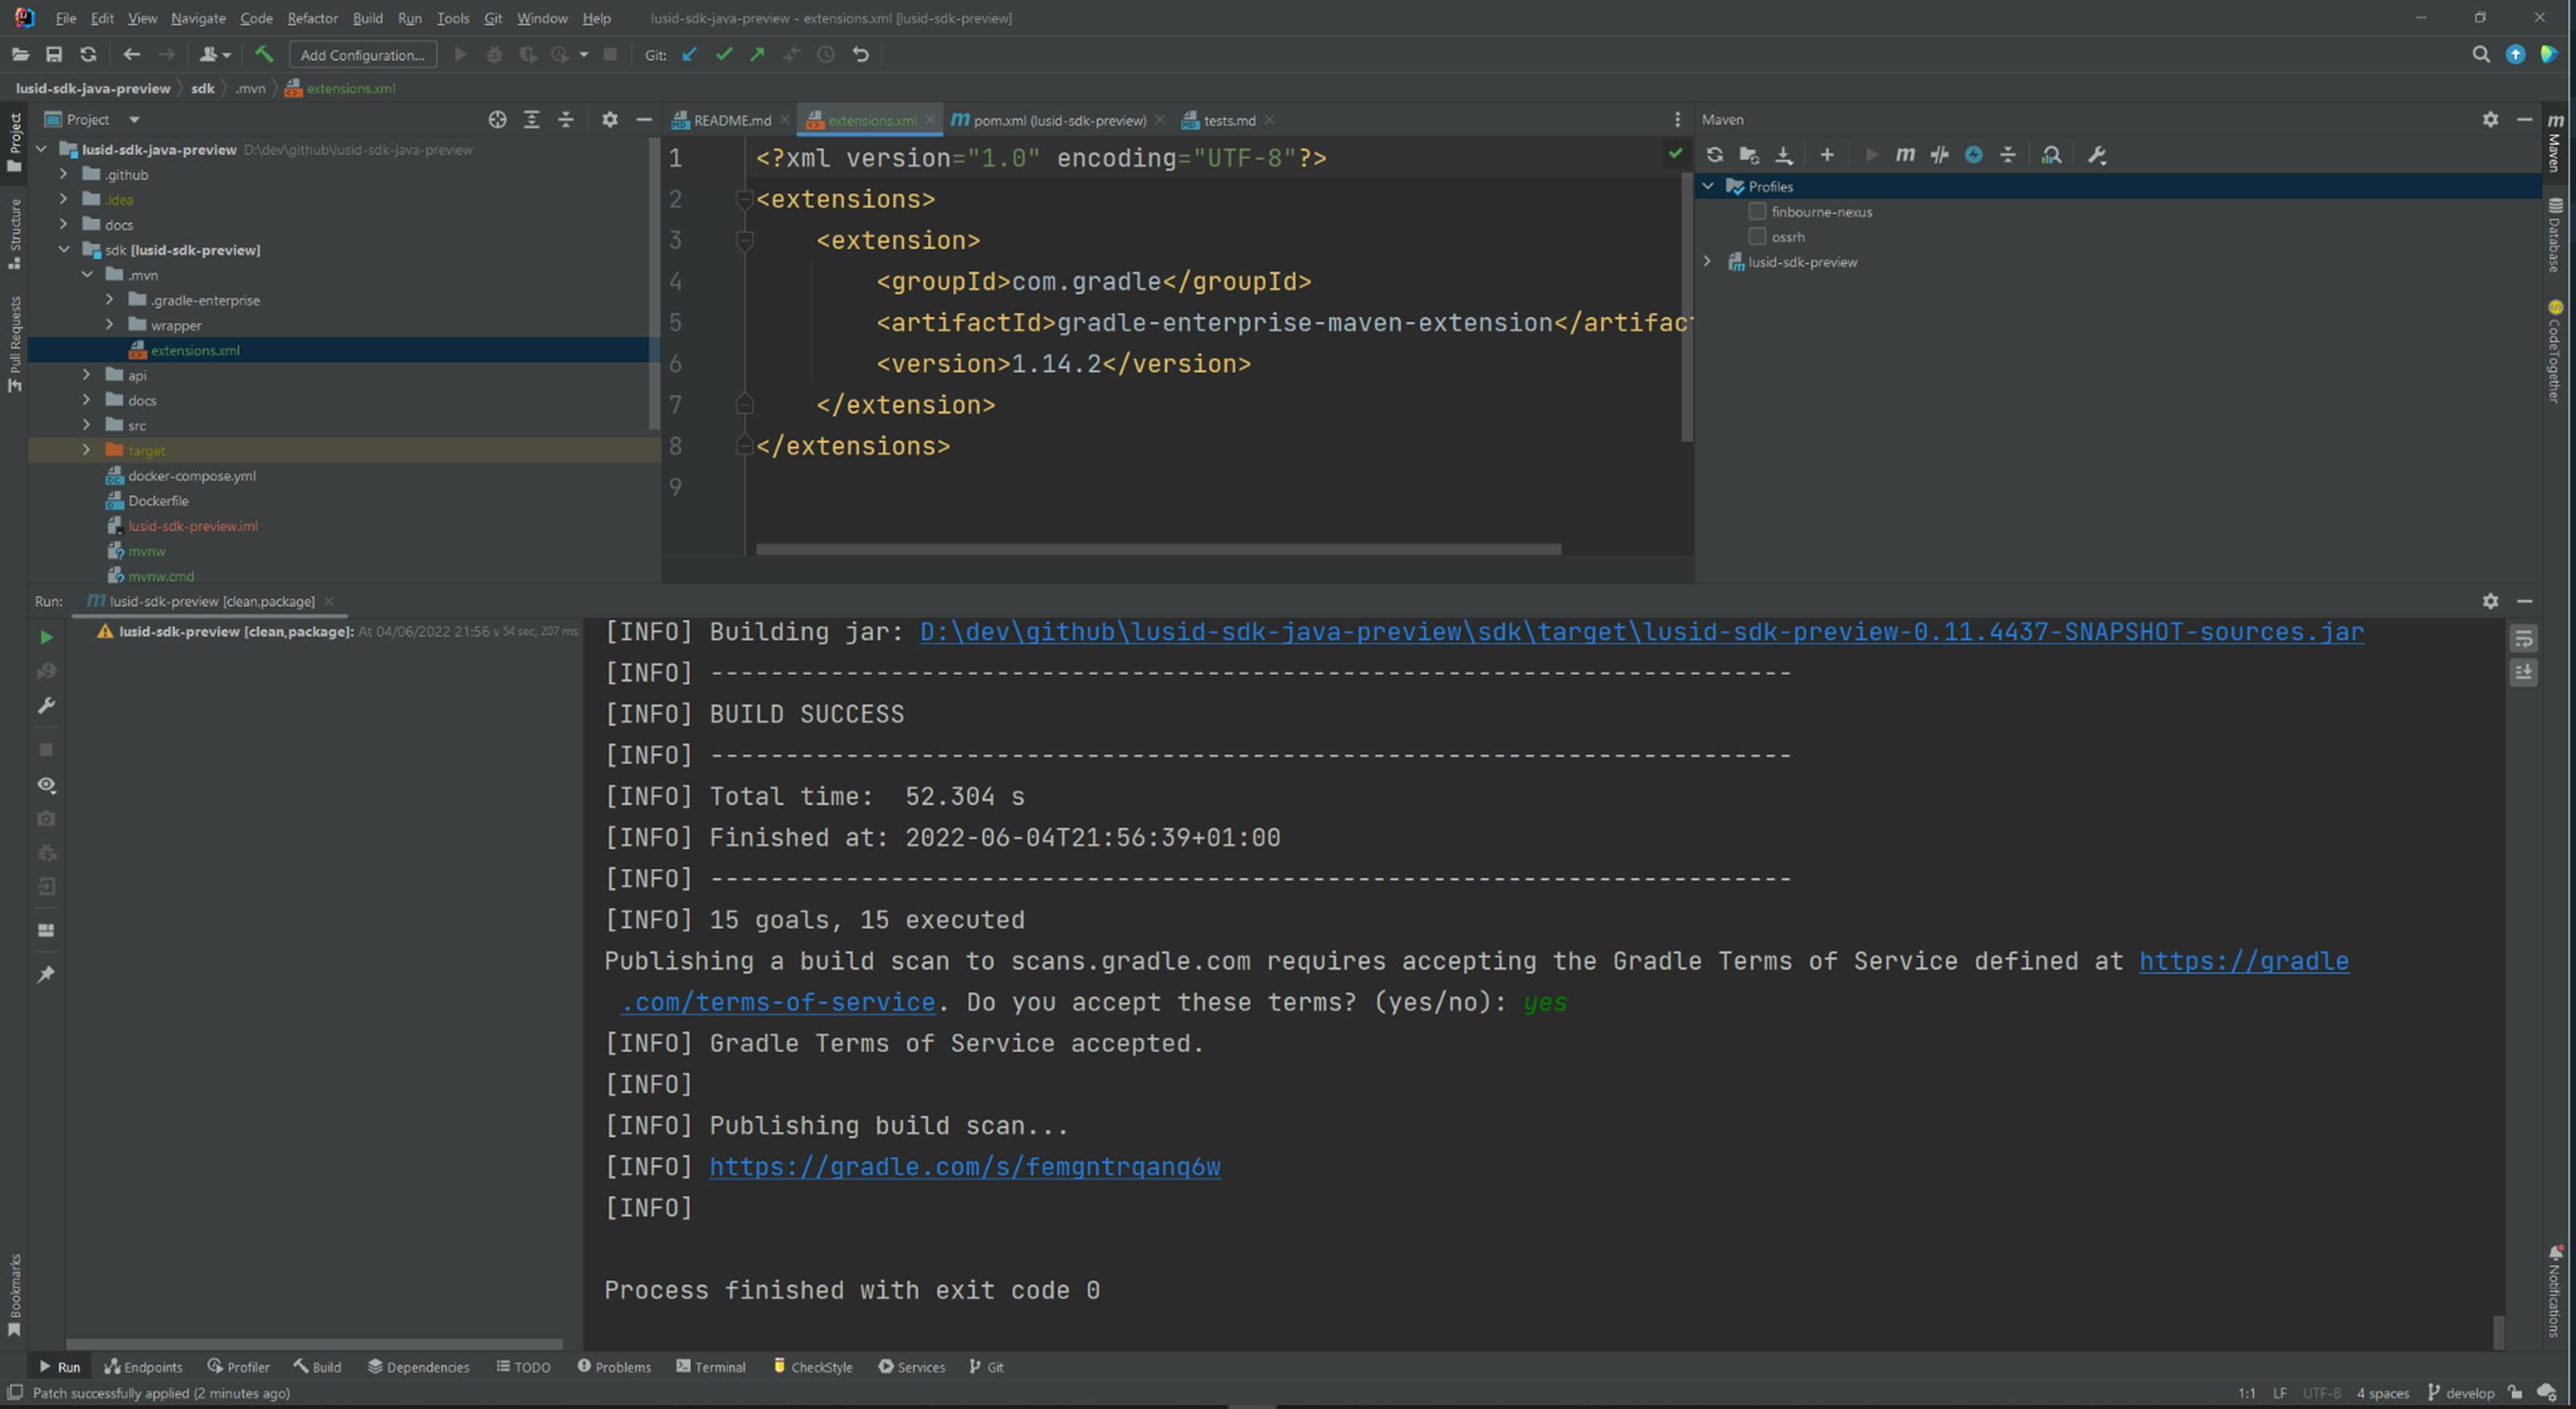This screenshot has width=2576, height=1409.
Task: Click Add Maven Projects plus icon
Action: [x=1827, y=155]
